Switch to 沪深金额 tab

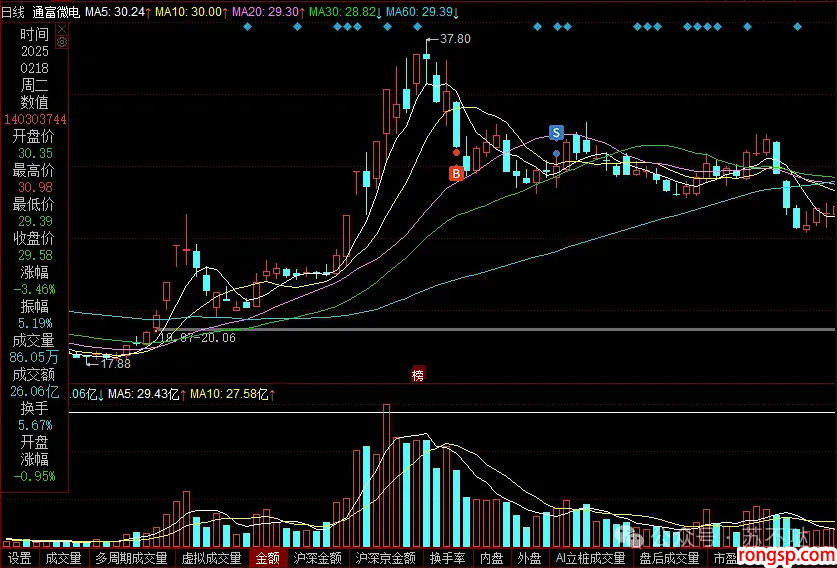[x=318, y=559]
